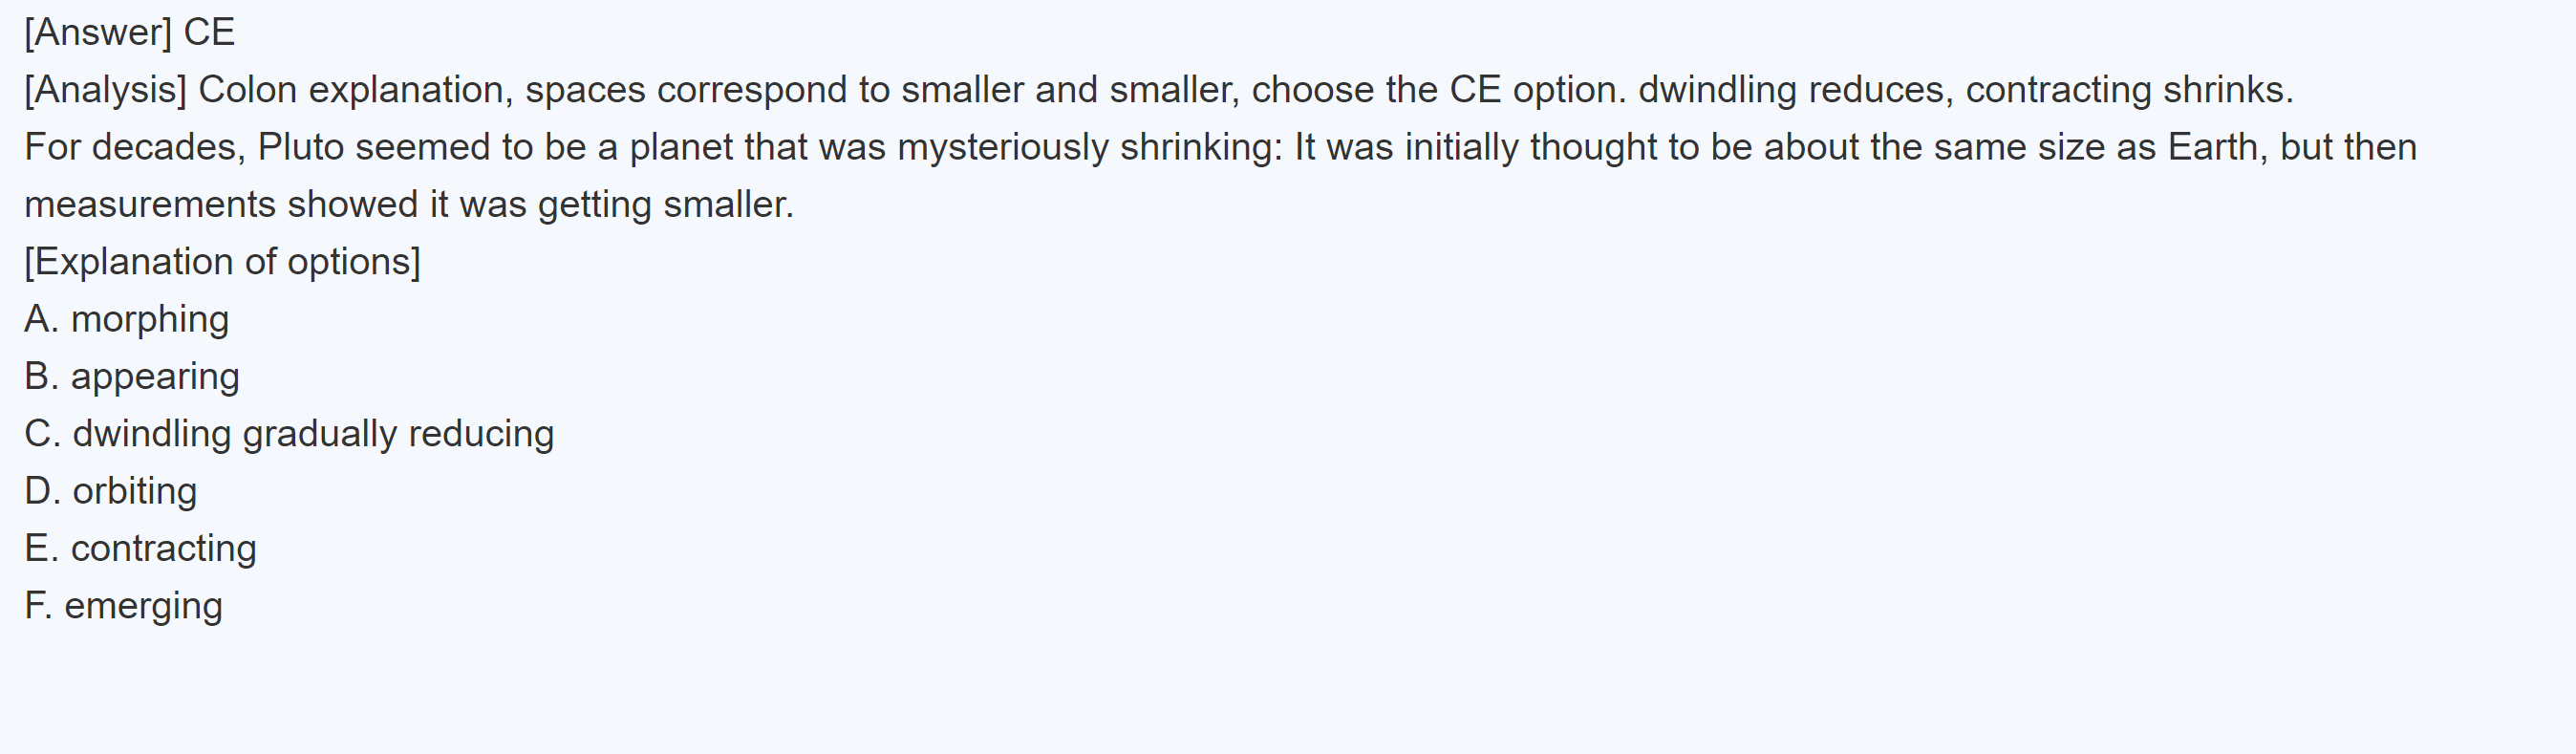Click 'gradually reducing' in option C
This screenshot has width=2576, height=754.
click(x=398, y=434)
